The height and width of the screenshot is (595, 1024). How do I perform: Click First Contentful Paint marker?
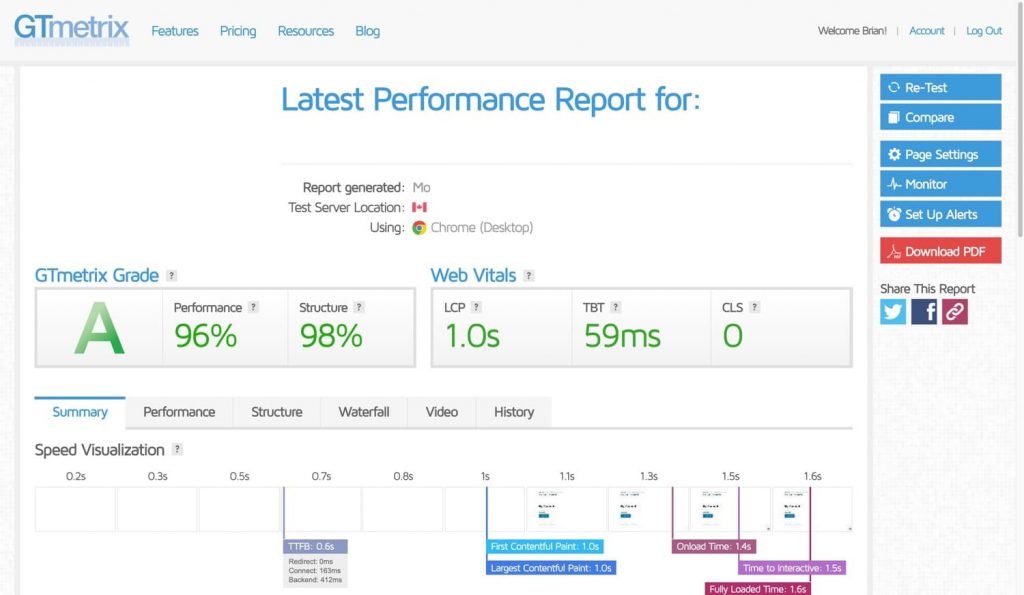545,546
